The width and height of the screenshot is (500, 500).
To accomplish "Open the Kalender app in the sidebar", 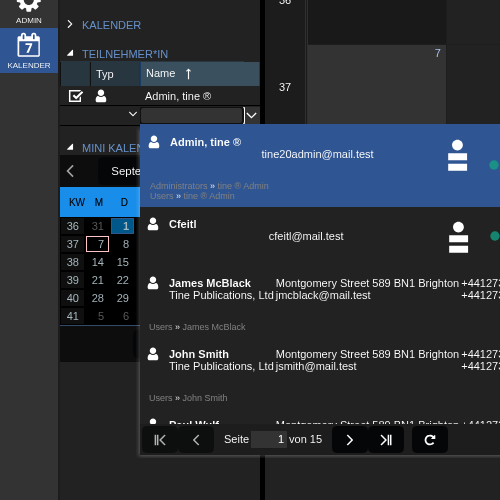I will tap(29, 51).
